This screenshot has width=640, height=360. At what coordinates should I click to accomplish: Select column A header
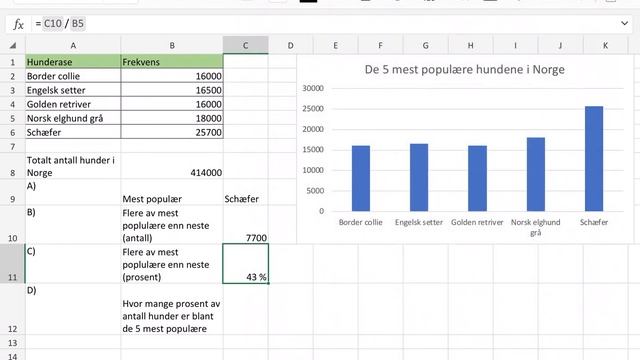click(x=73, y=45)
